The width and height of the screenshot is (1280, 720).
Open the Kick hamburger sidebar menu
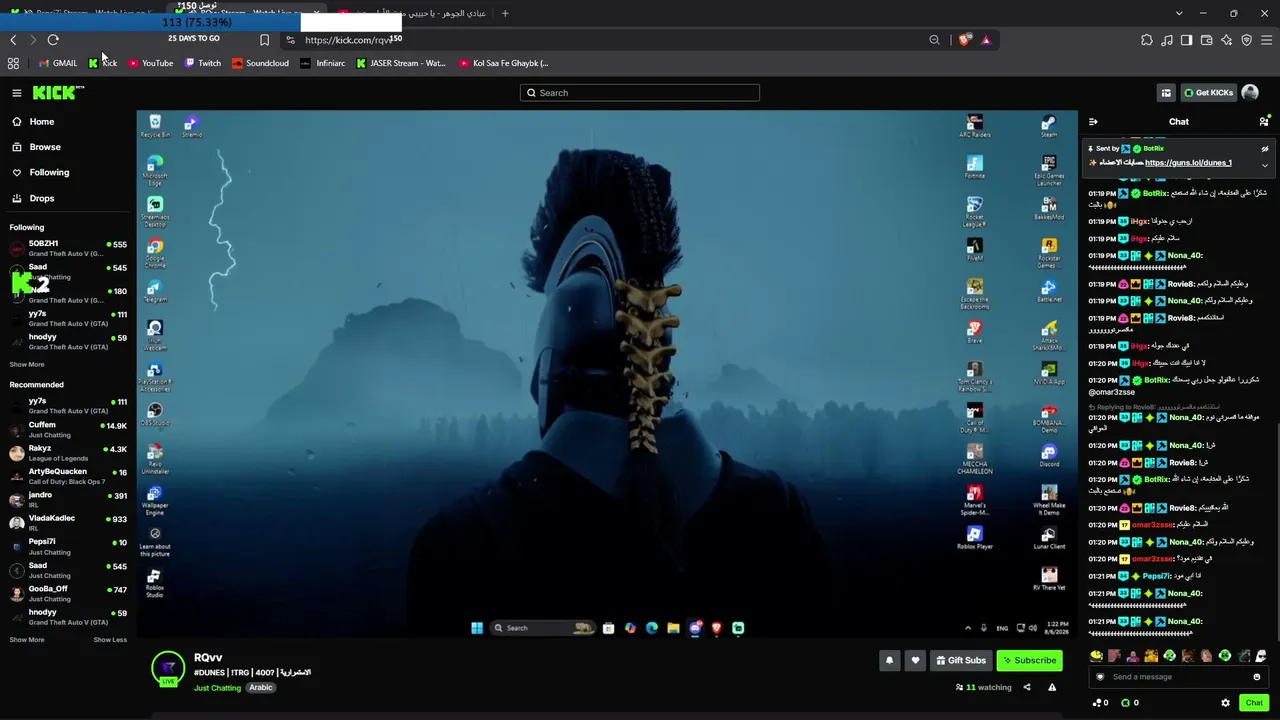[17, 93]
